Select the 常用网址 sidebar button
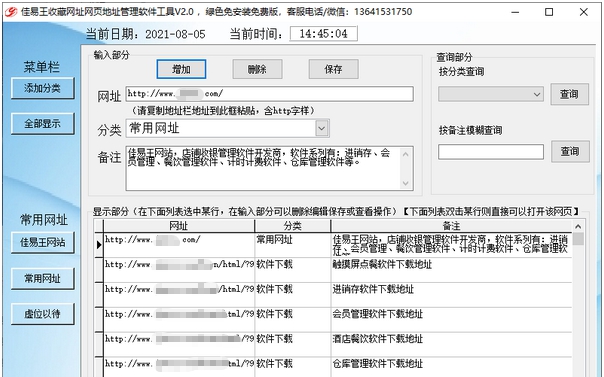This screenshot has height=377, width=604. pyautogui.click(x=42, y=278)
